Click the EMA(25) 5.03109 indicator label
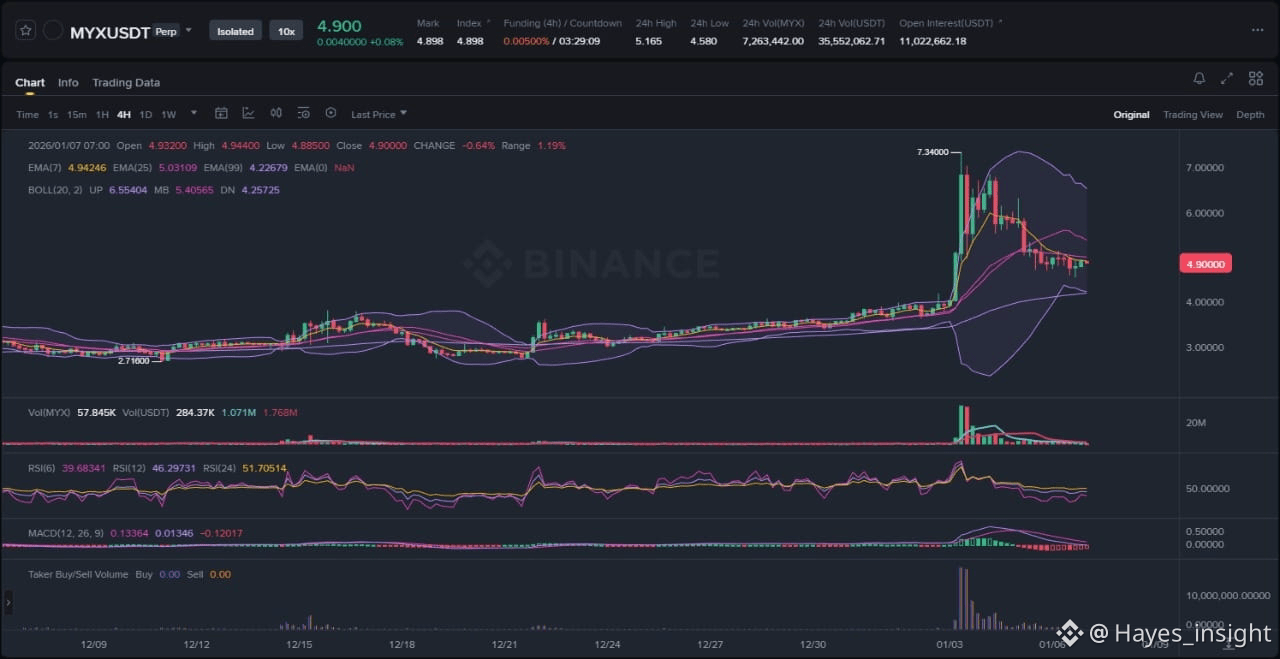Screen dimensions: 1280x659 [155, 168]
